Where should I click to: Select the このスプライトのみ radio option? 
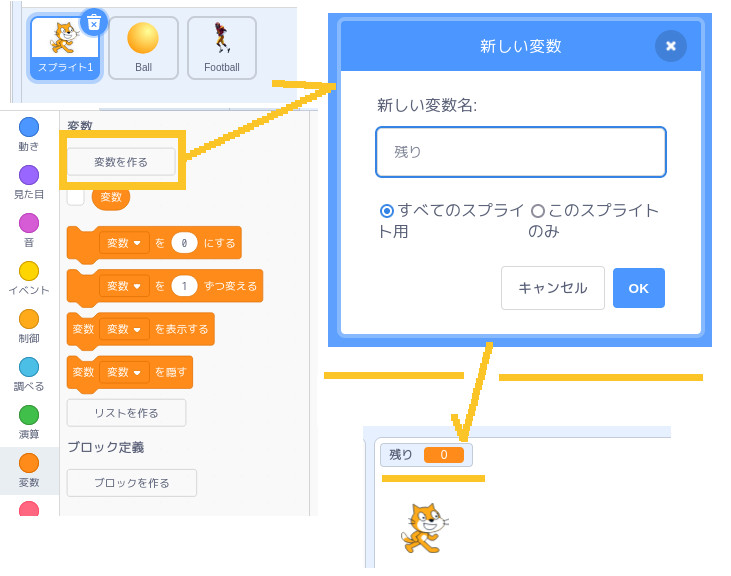click(x=538, y=211)
